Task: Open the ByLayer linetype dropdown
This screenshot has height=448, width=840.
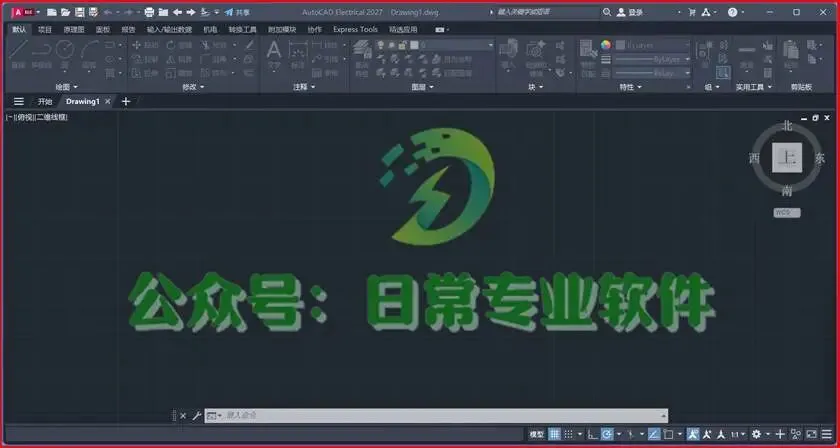Action: [652, 73]
